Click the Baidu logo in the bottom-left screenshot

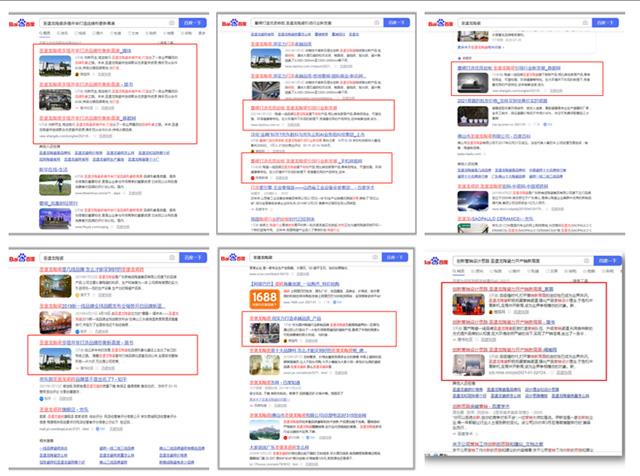pos(22,258)
